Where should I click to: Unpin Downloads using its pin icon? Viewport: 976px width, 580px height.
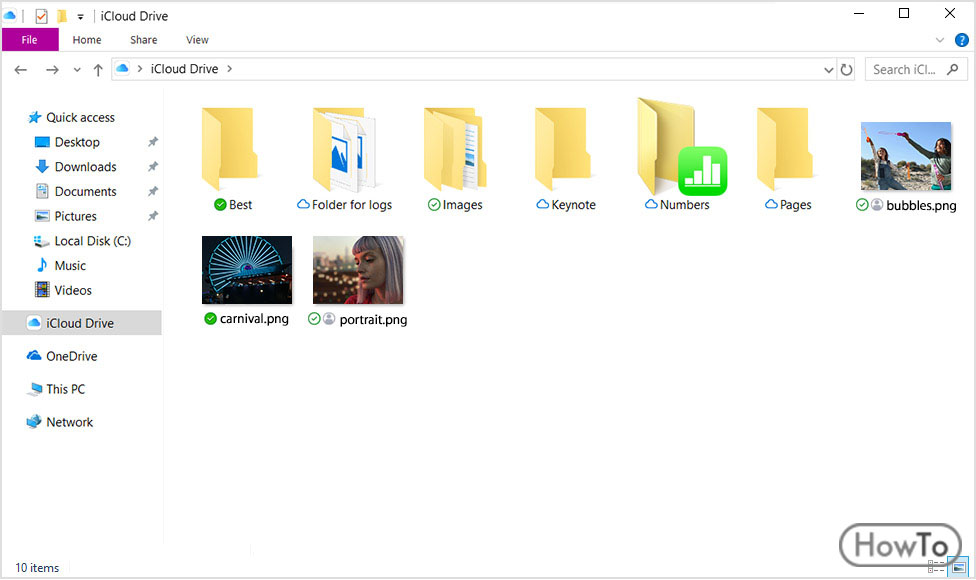click(x=152, y=167)
